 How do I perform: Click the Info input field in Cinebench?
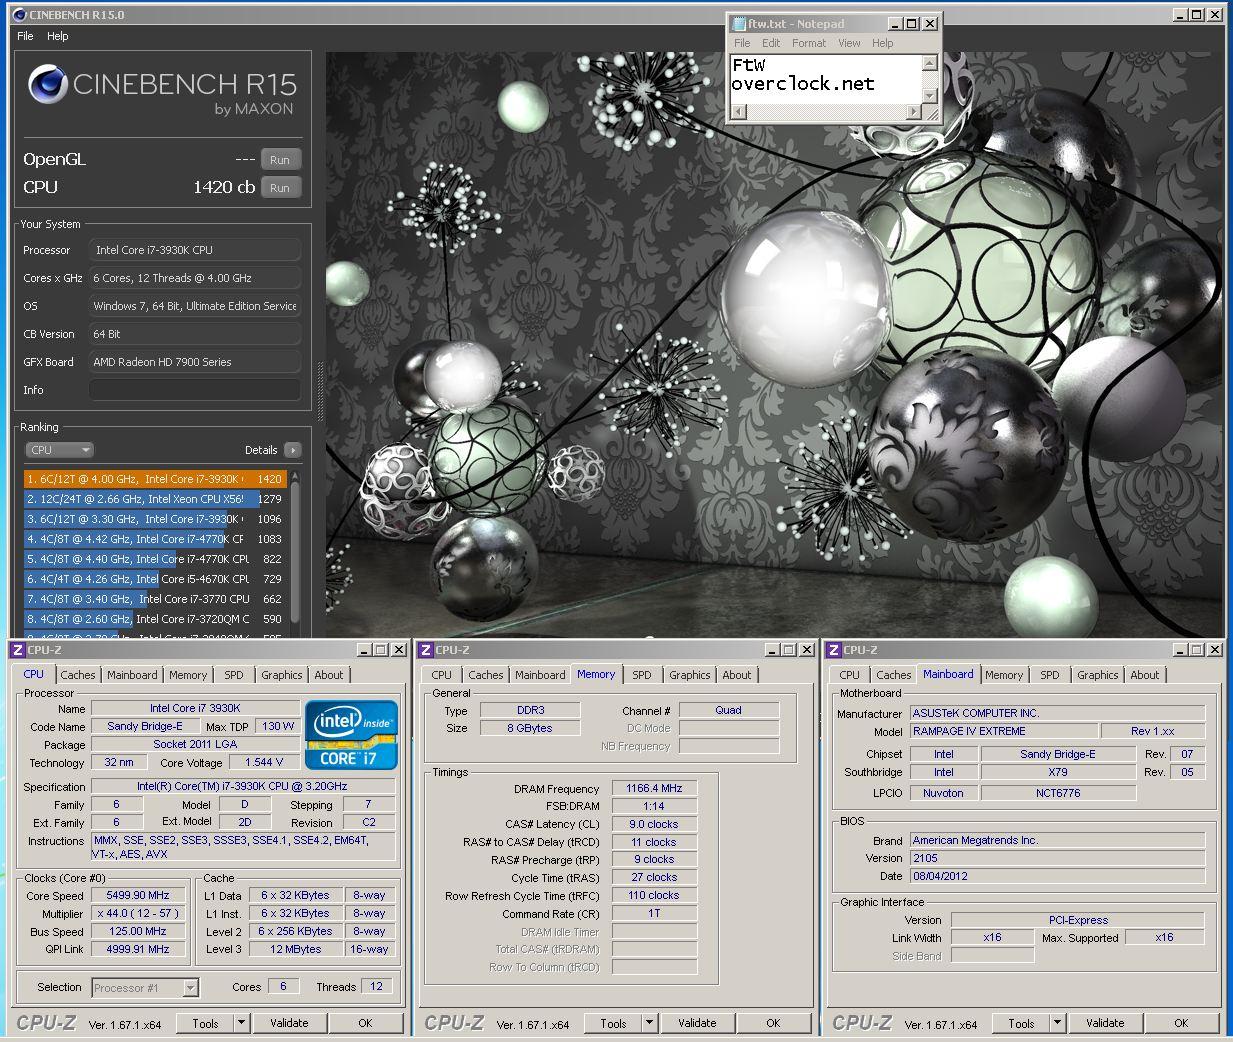coord(195,390)
